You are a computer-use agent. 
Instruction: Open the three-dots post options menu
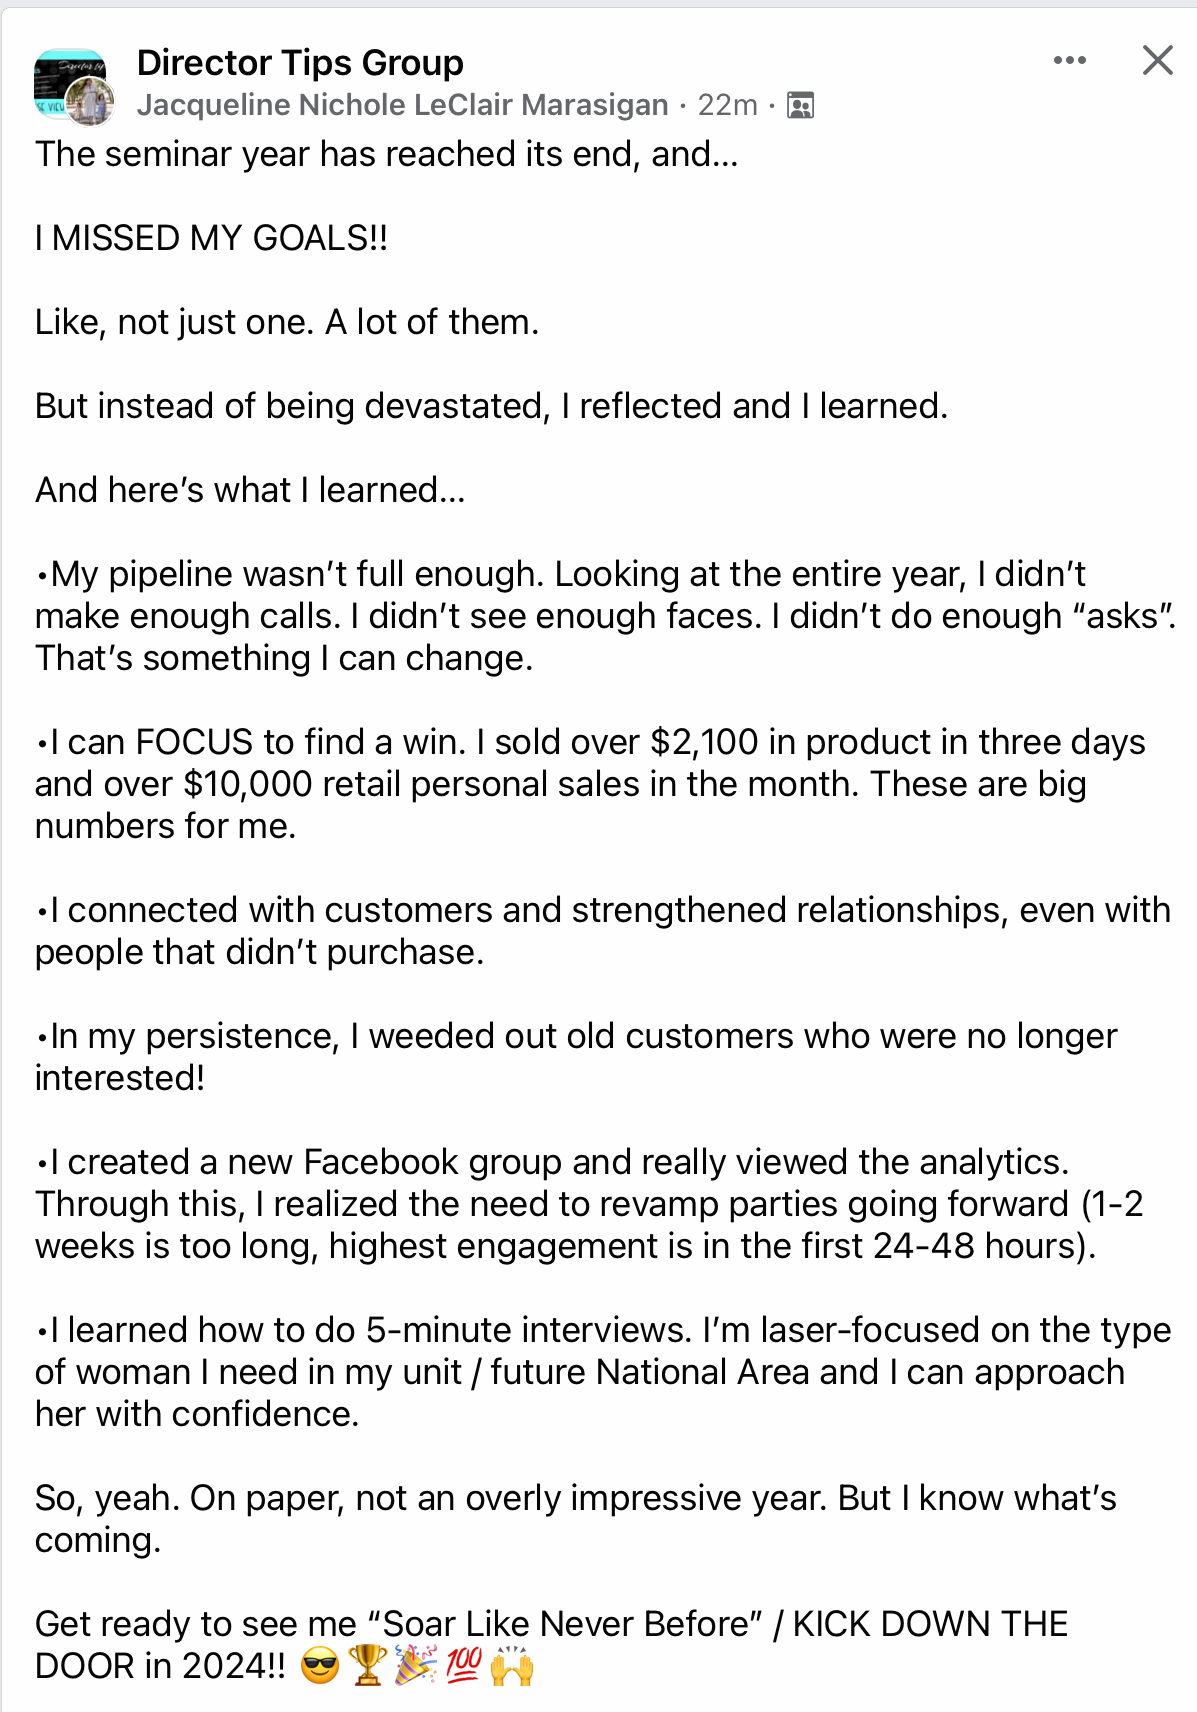click(1069, 61)
